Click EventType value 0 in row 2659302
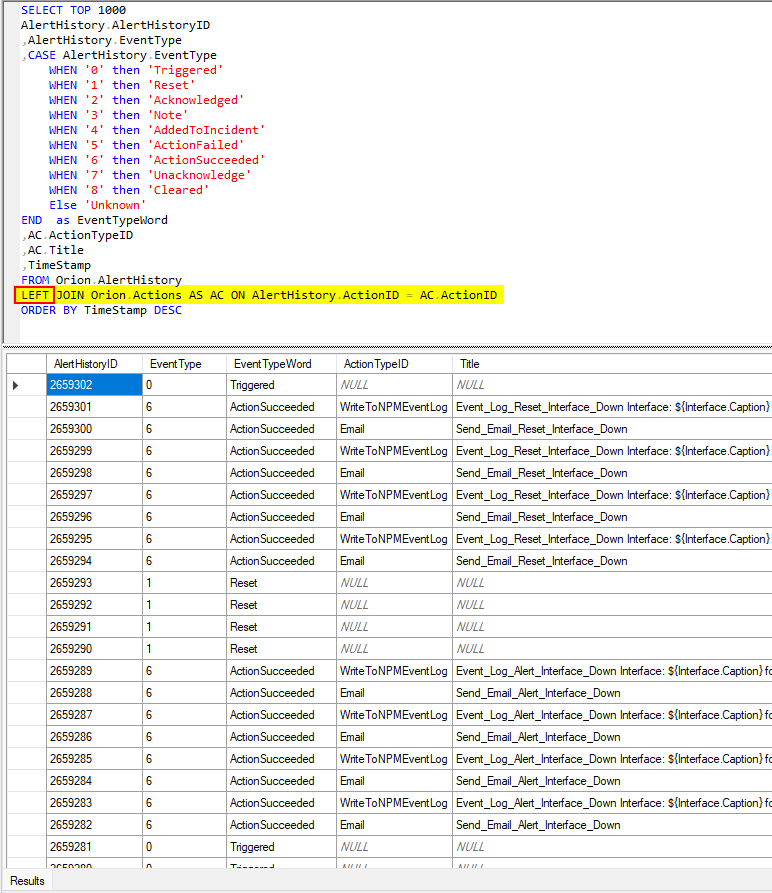772x893 pixels. 184,385
